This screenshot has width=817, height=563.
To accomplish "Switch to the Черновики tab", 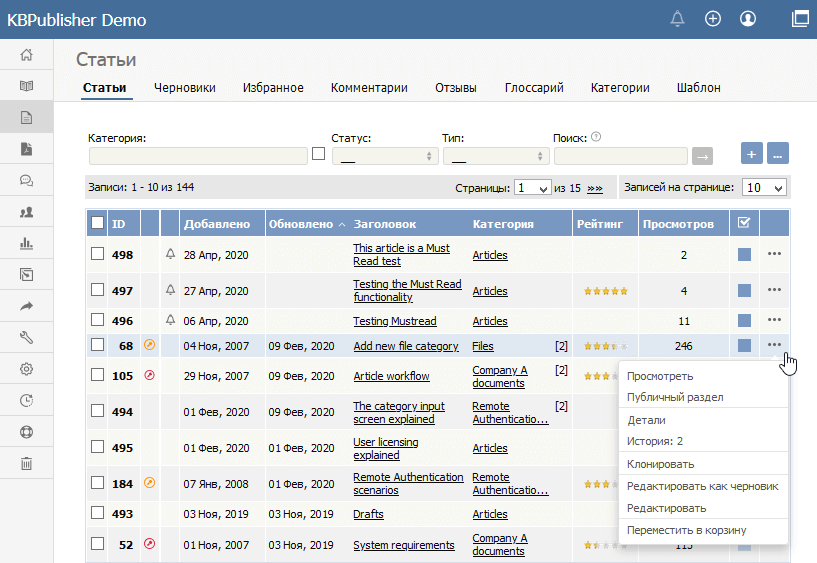I will click(184, 88).
